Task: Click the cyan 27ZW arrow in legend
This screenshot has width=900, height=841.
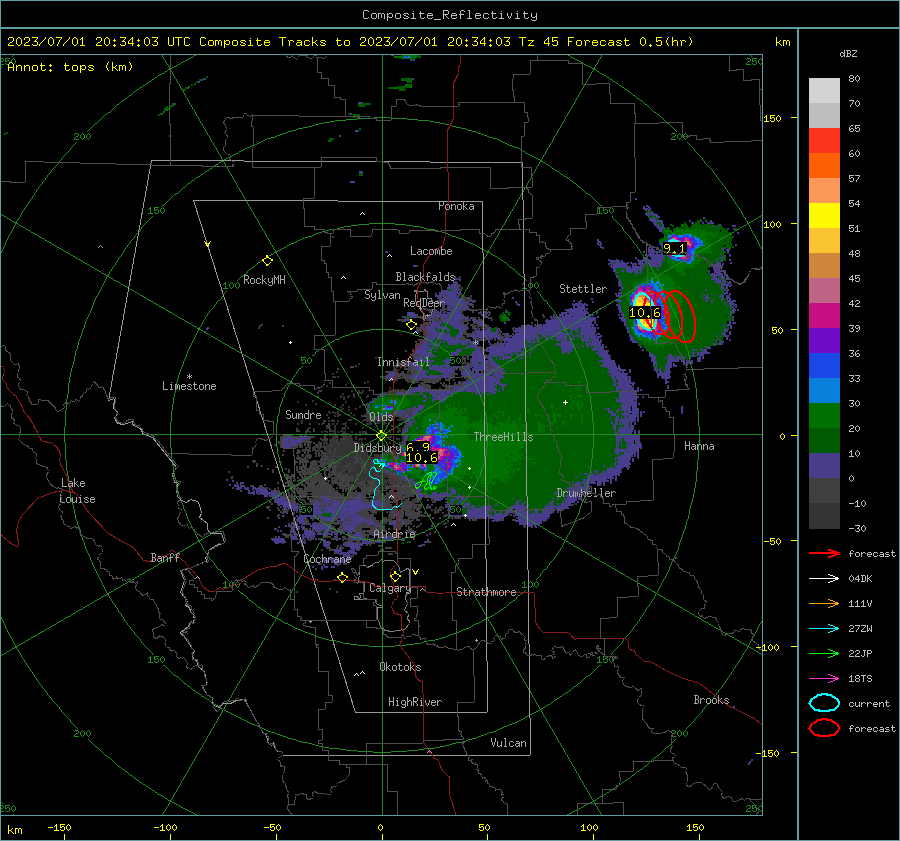Action: point(824,629)
